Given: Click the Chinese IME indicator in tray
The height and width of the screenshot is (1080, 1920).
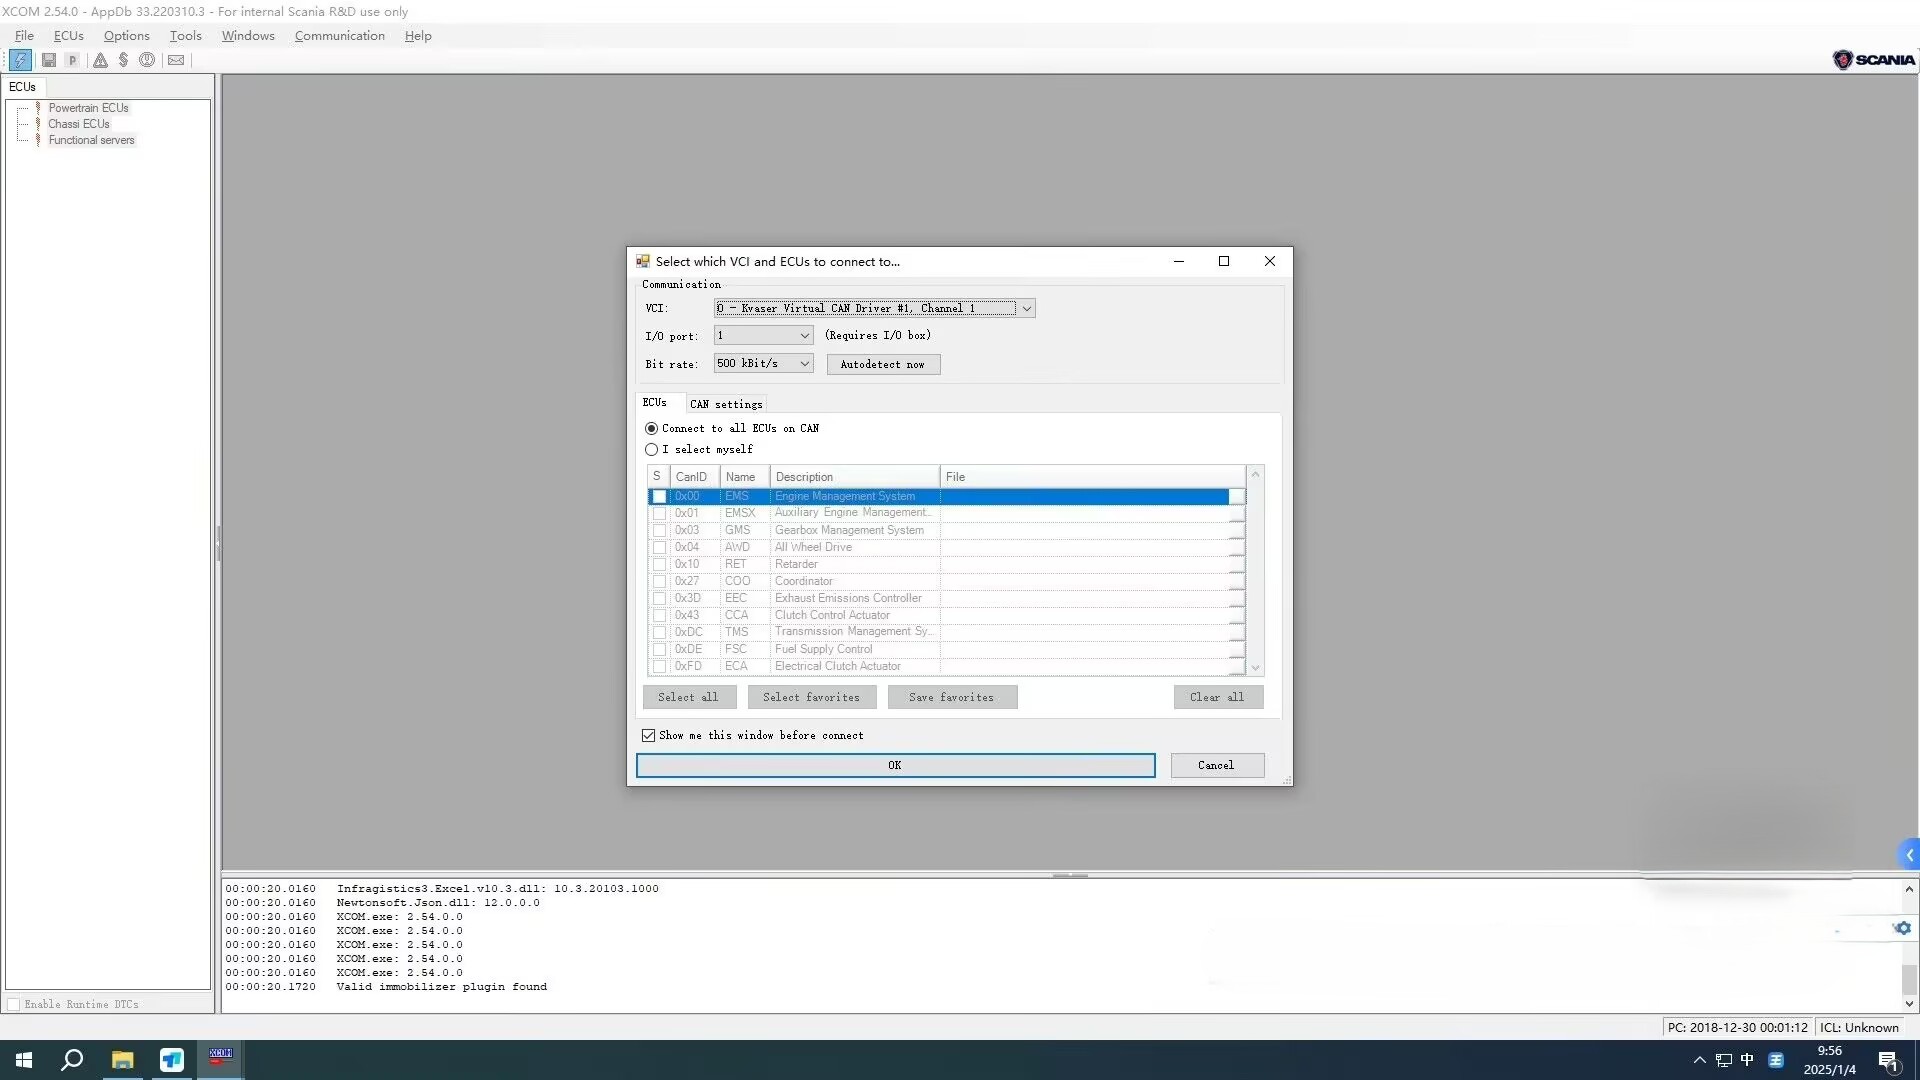Looking at the screenshot, I should 1747,1060.
